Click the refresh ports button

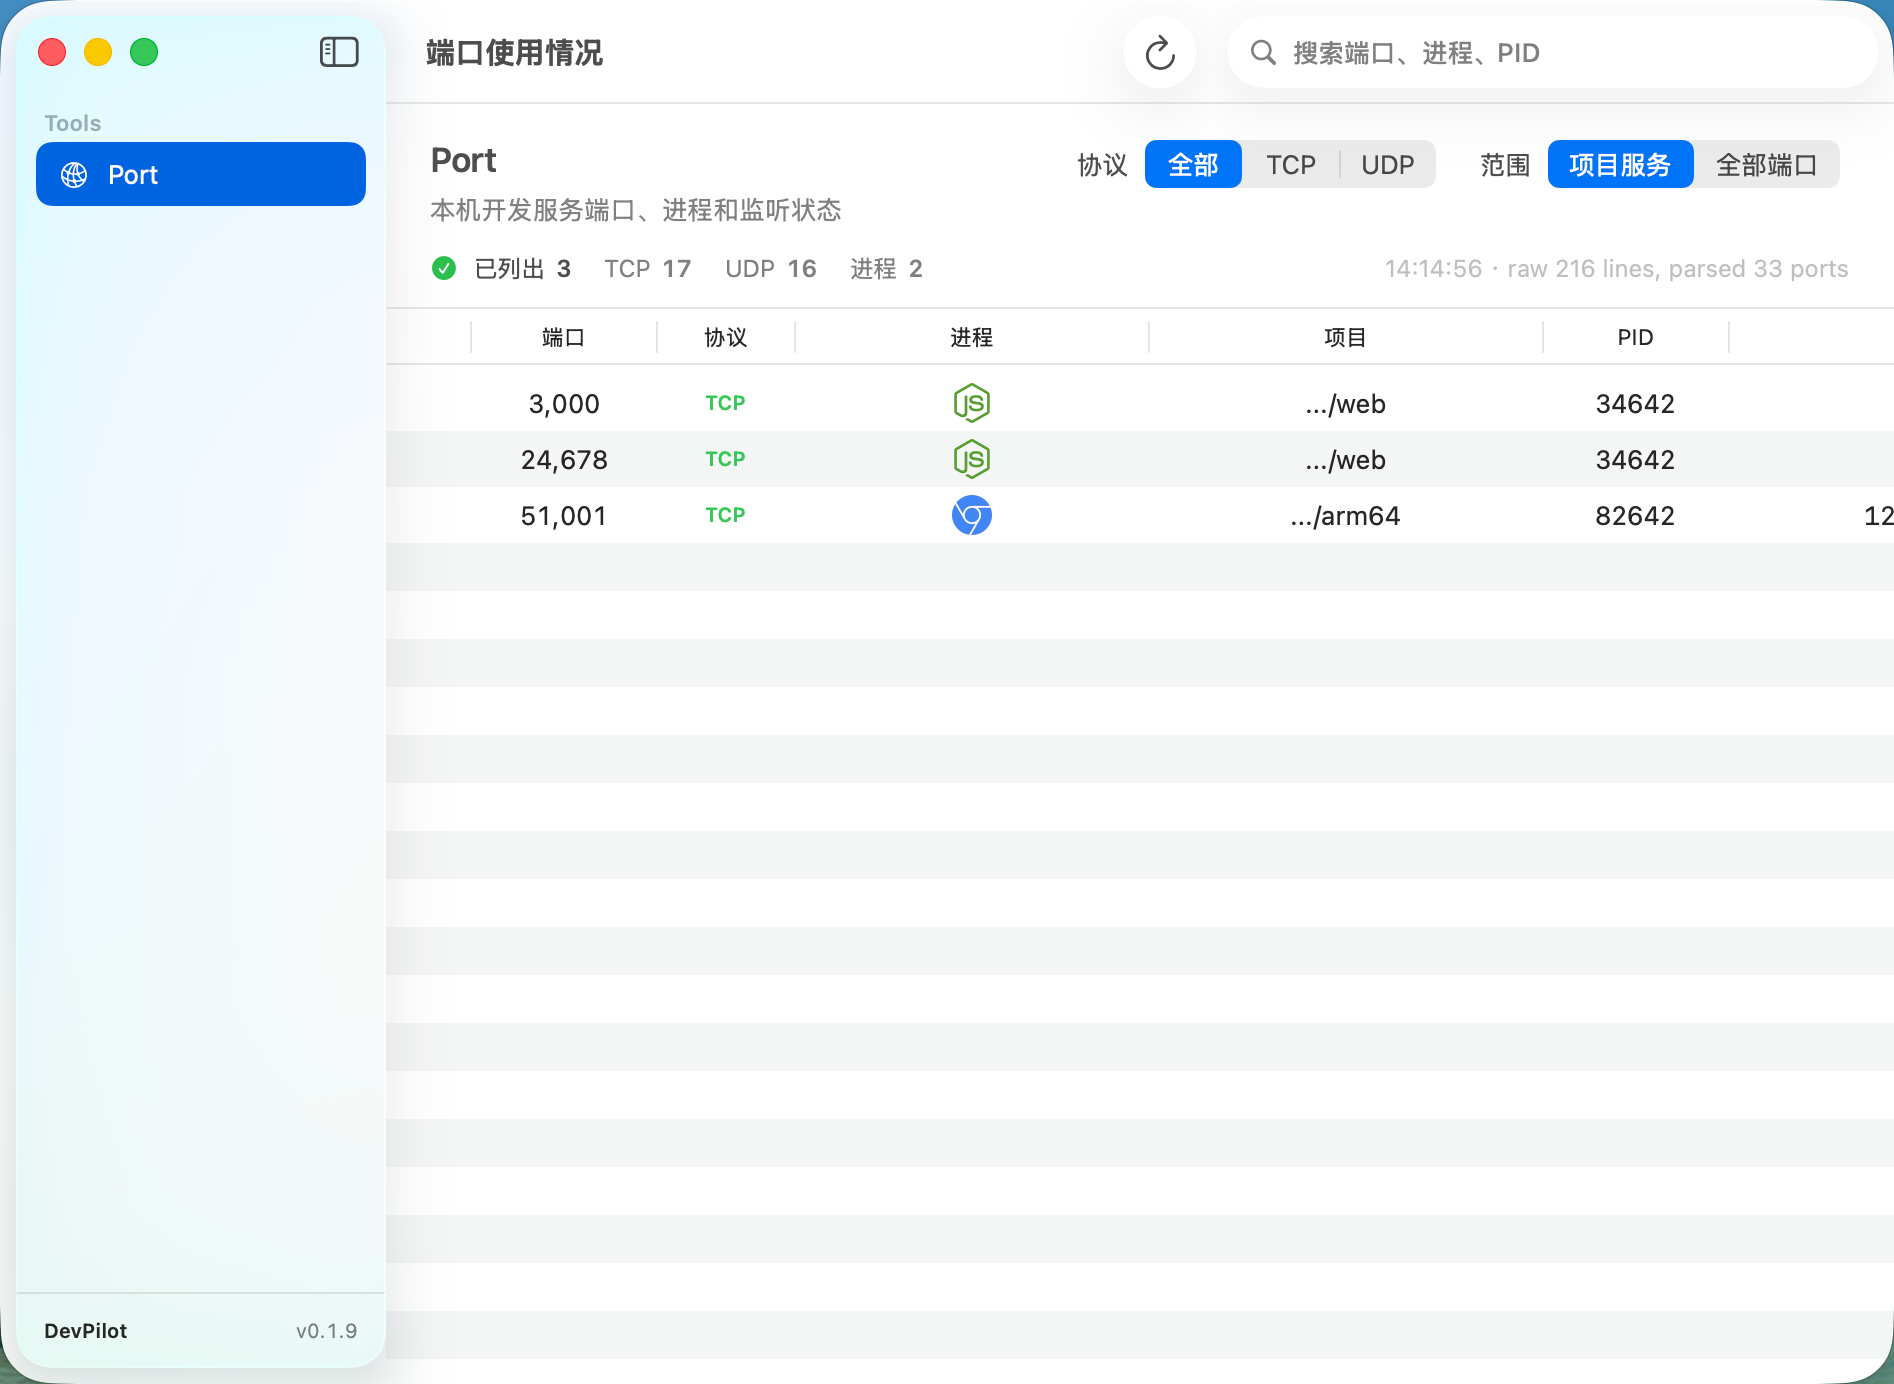(1160, 53)
